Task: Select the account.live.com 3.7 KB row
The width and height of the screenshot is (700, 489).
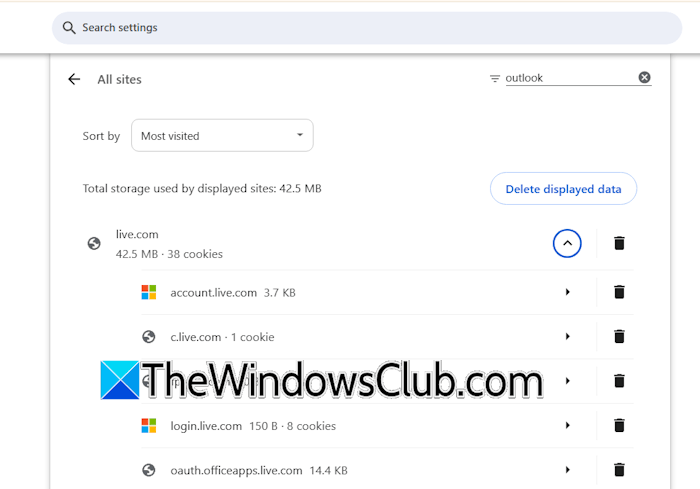Action: (387, 292)
